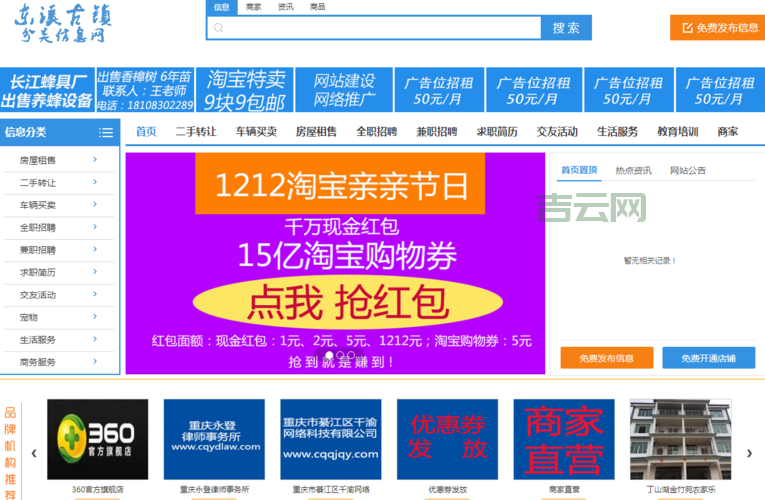Expand the 求职简历 sidebar category
The height and width of the screenshot is (500, 765).
pos(59,273)
